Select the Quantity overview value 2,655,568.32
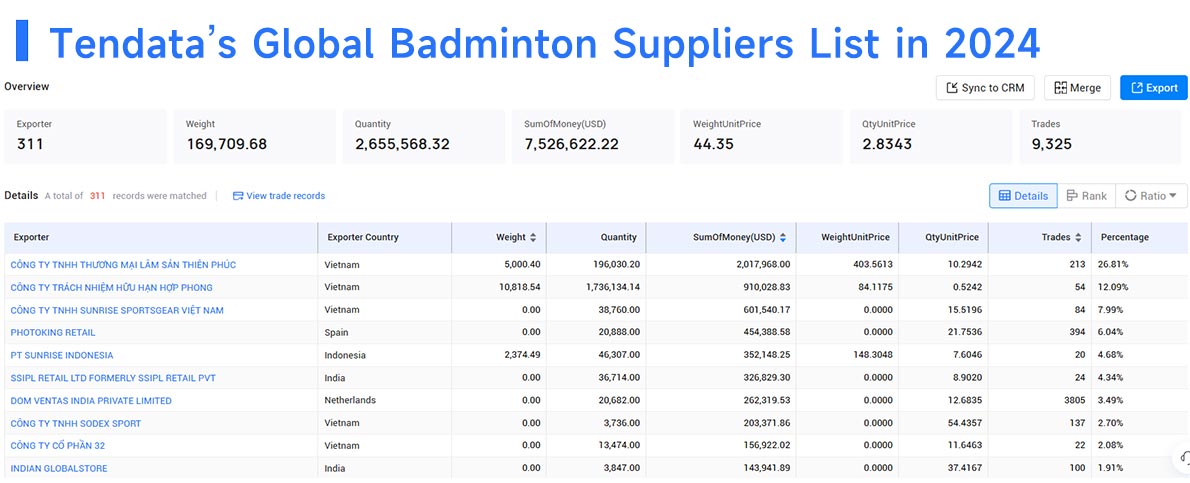The height and width of the screenshot is (483, 1190). pos(402,144)
